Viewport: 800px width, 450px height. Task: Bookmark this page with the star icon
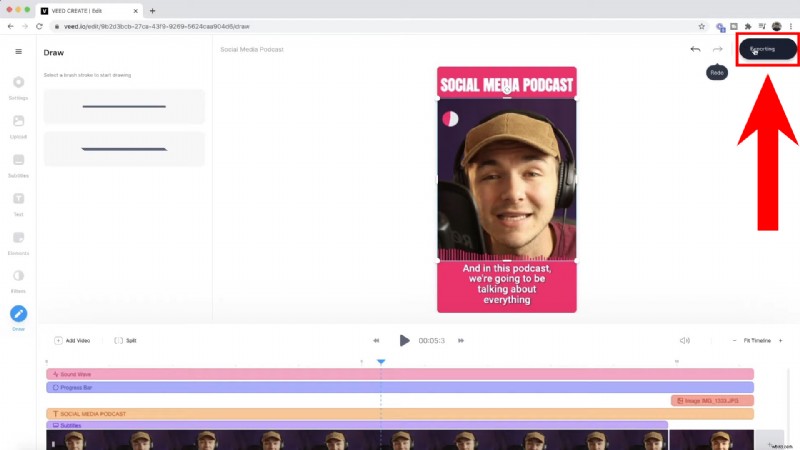click(701, 27)
